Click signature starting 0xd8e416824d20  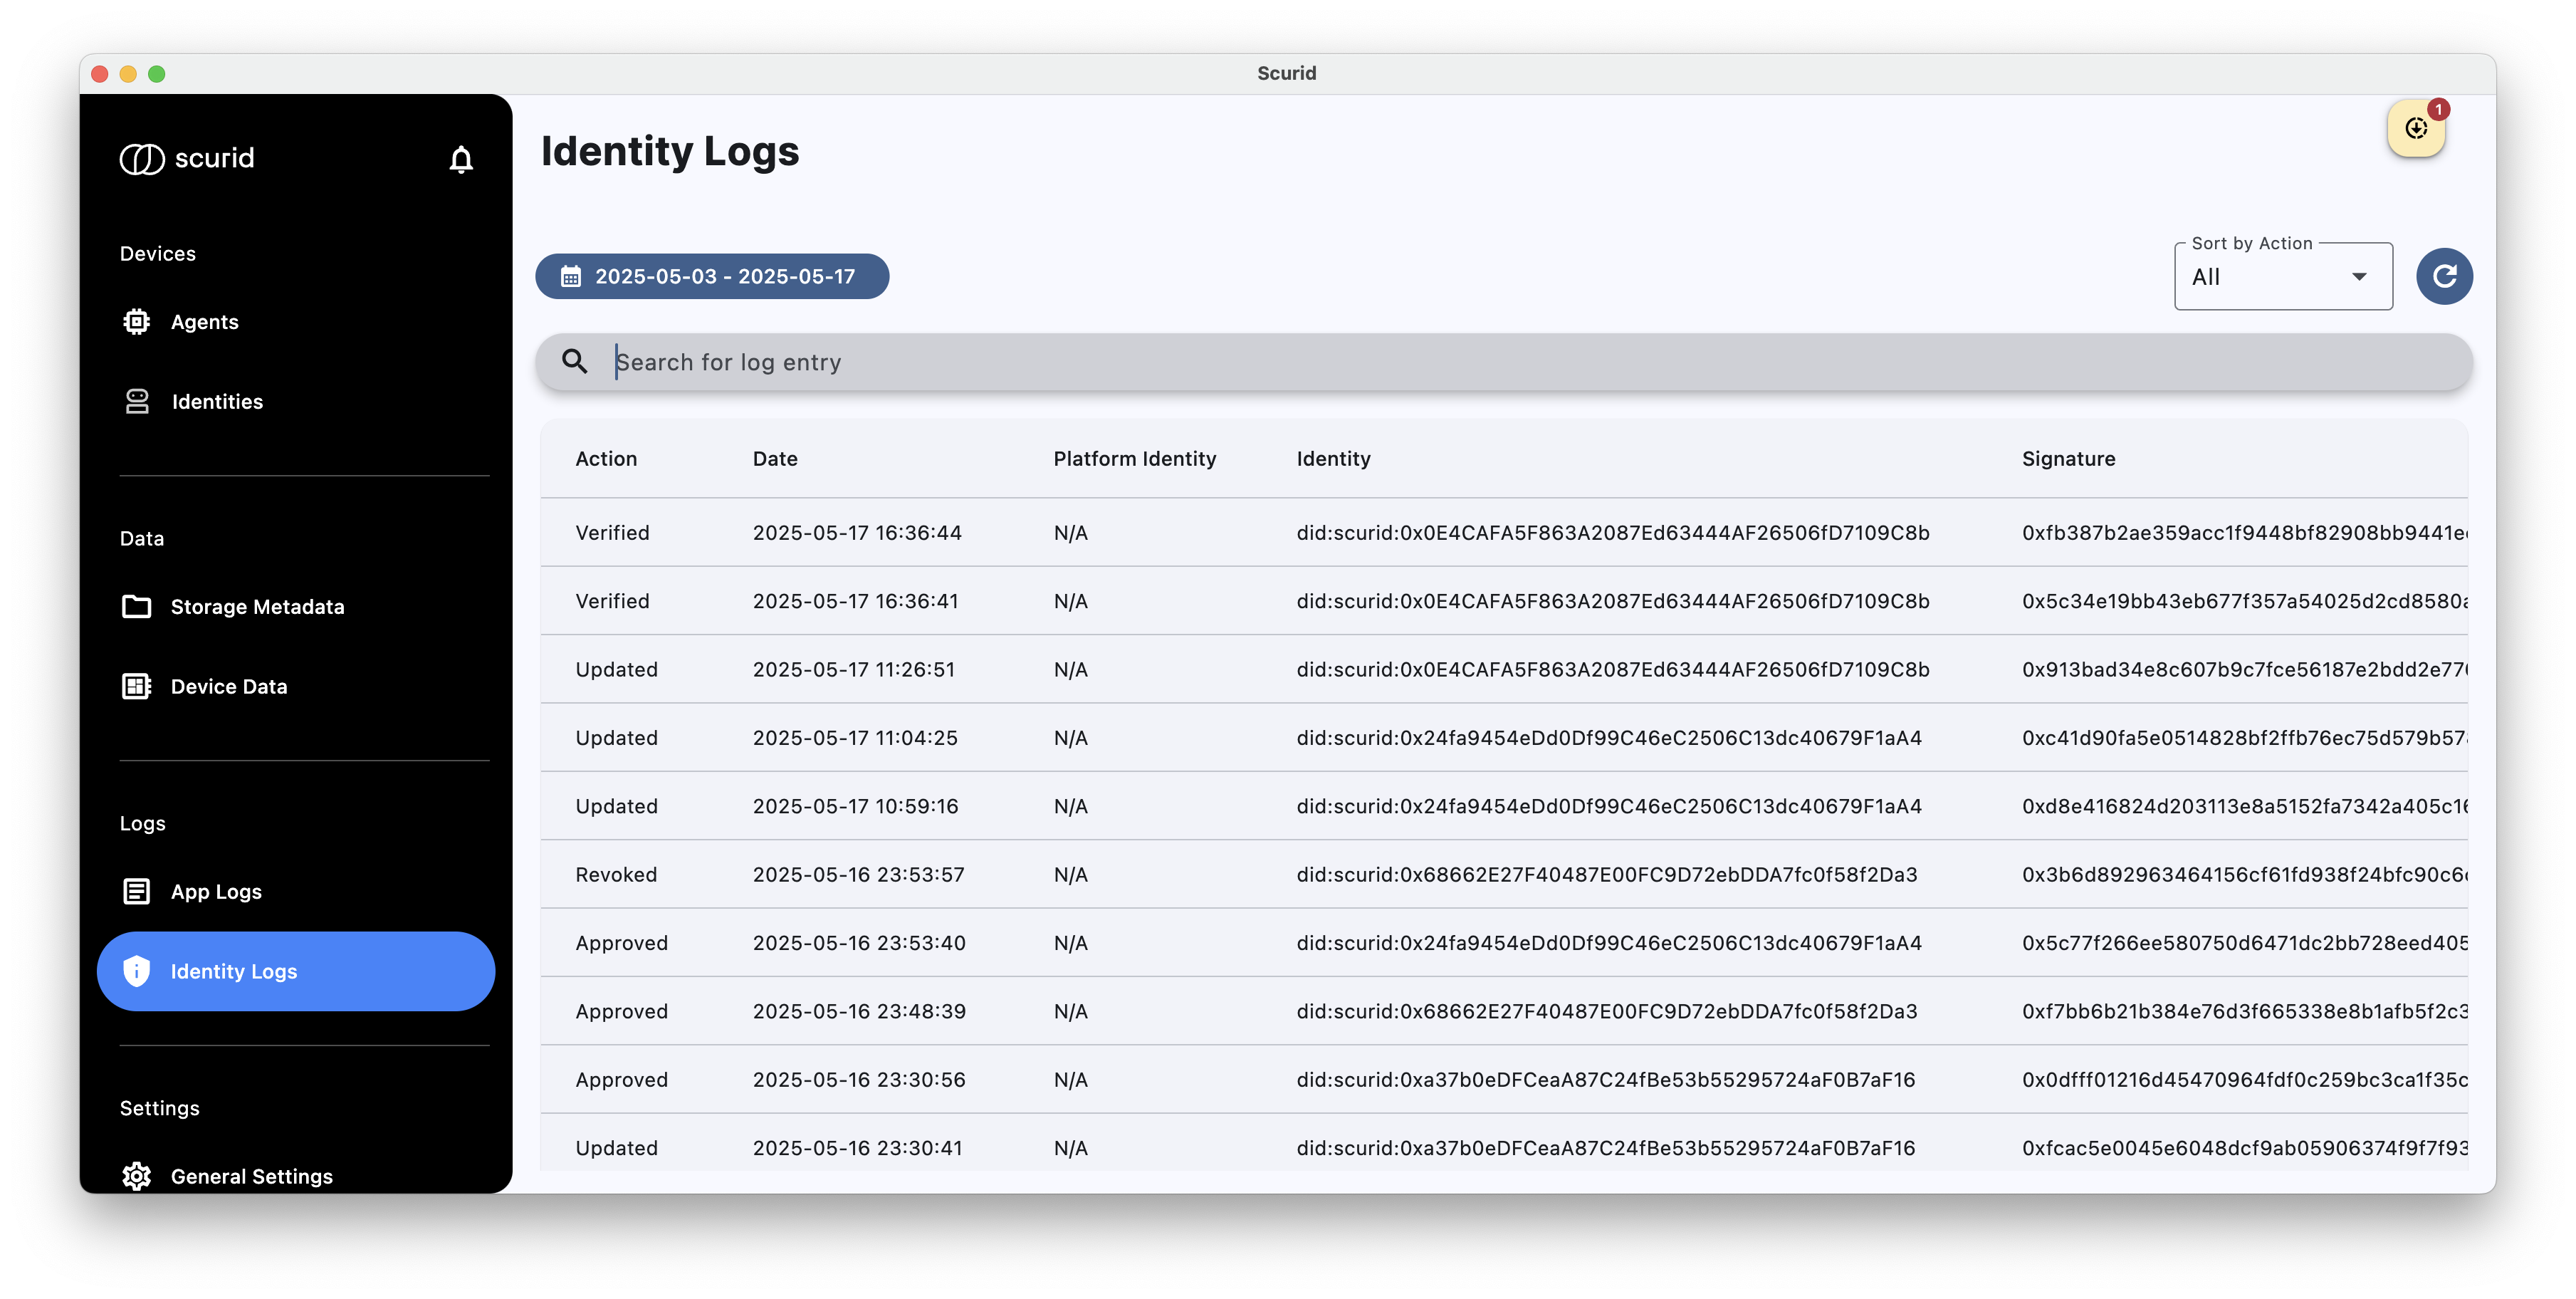click(x=2244, y=806)
